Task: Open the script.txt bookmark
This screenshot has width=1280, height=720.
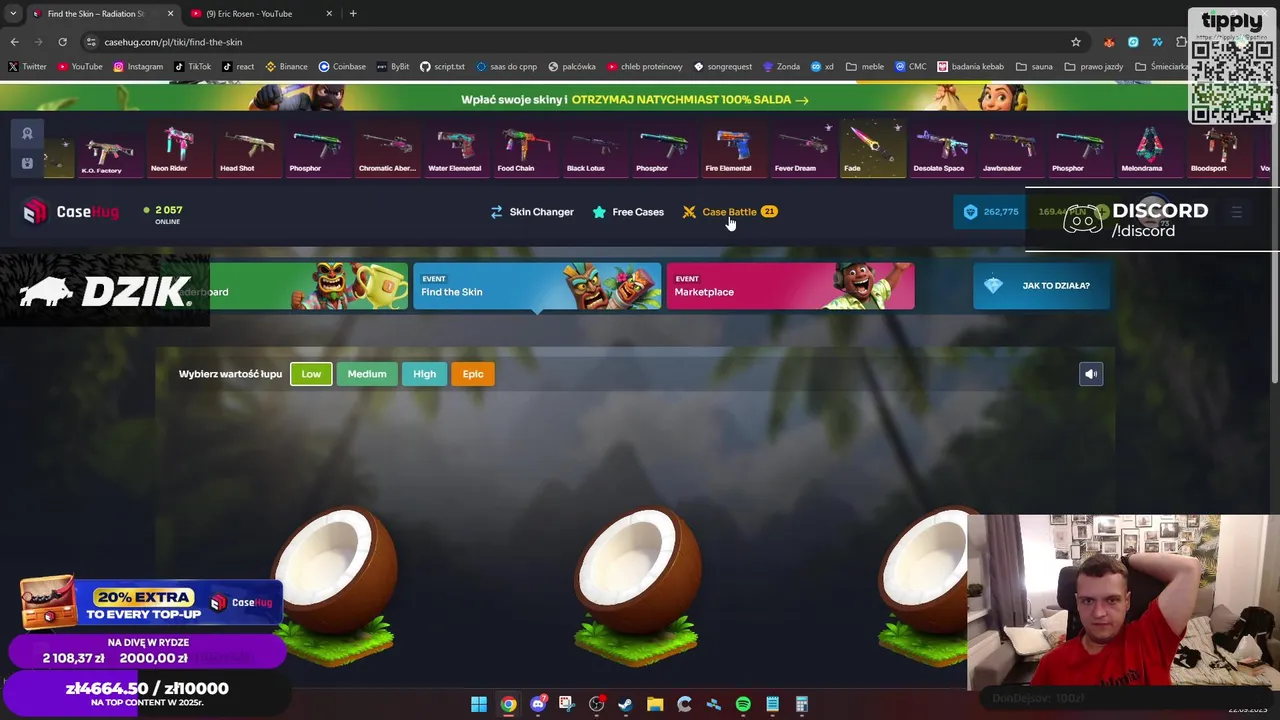Action: tap(442, 67)
